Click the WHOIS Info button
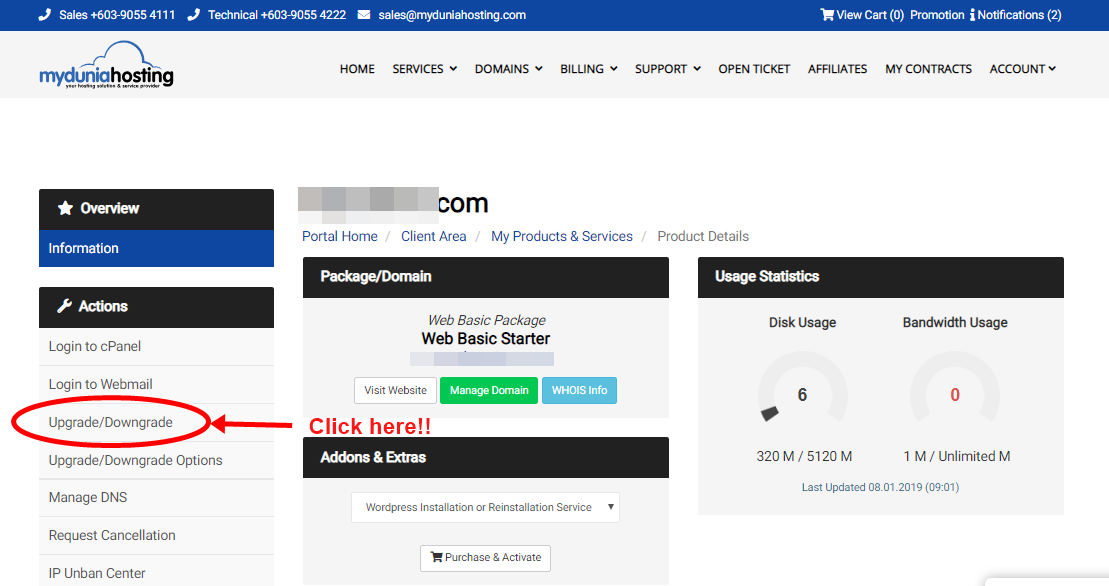1109x586 pixels. (x=579, y=390)
